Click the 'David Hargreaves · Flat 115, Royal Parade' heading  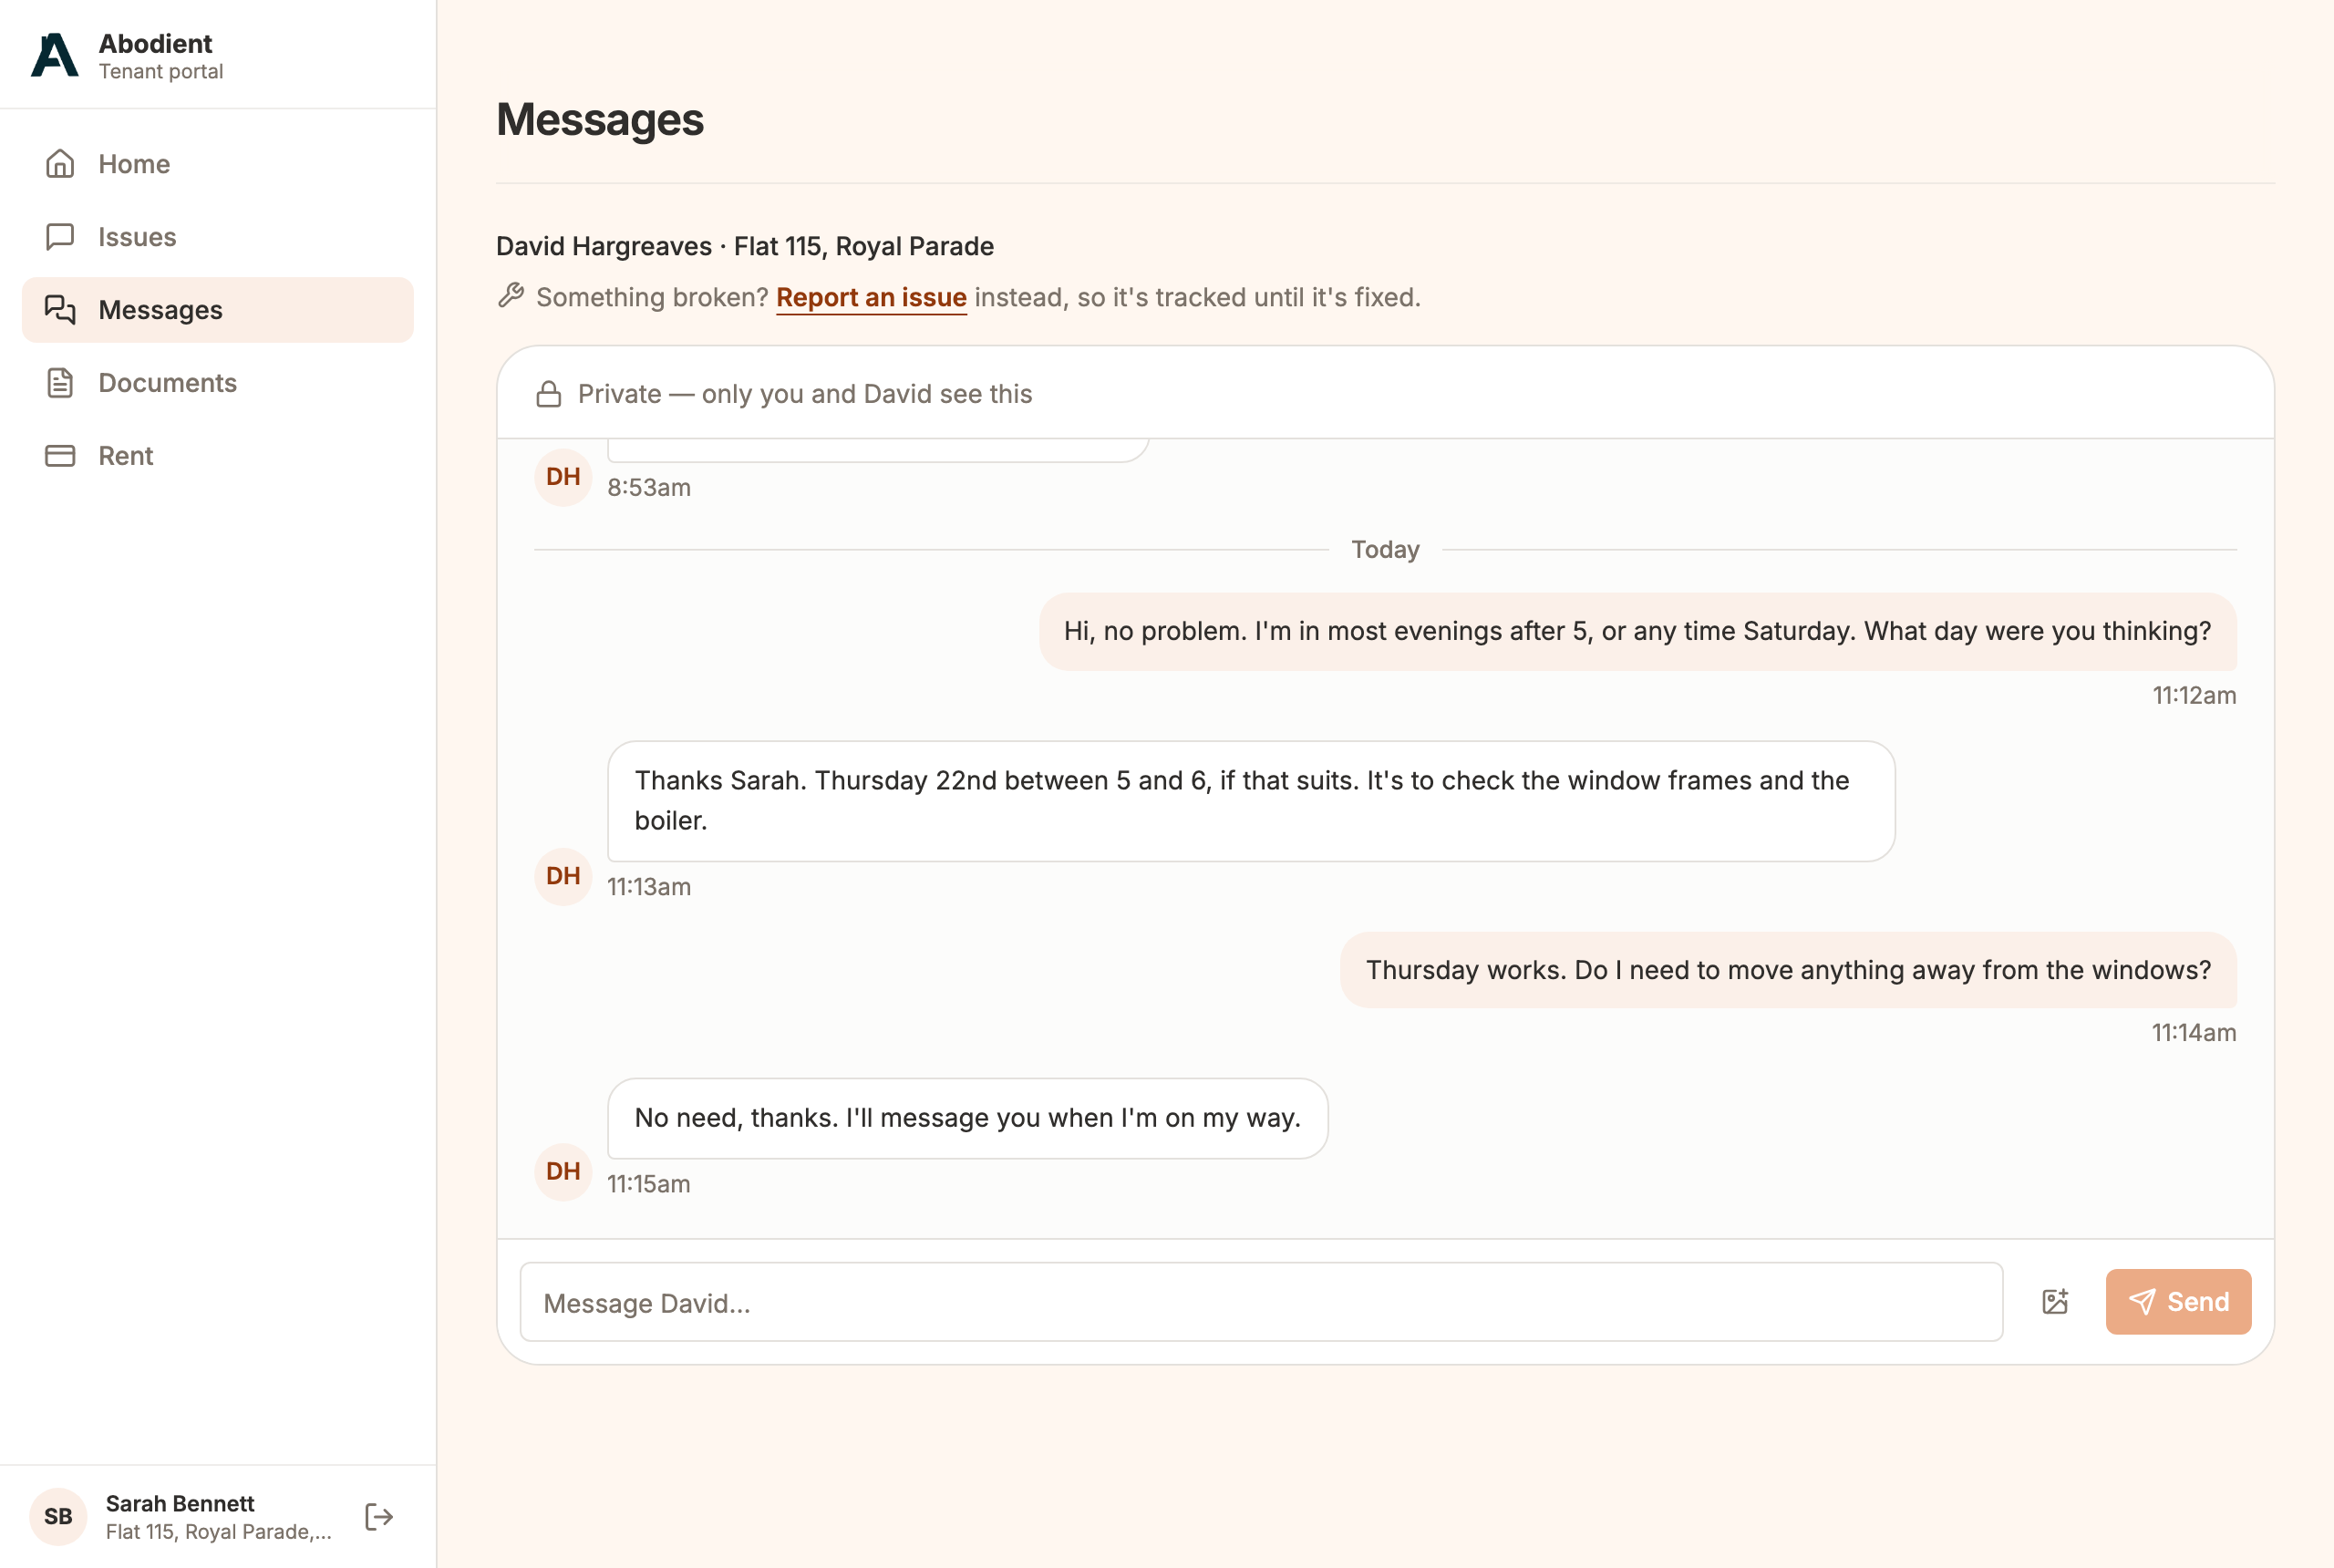coord(745,246)
